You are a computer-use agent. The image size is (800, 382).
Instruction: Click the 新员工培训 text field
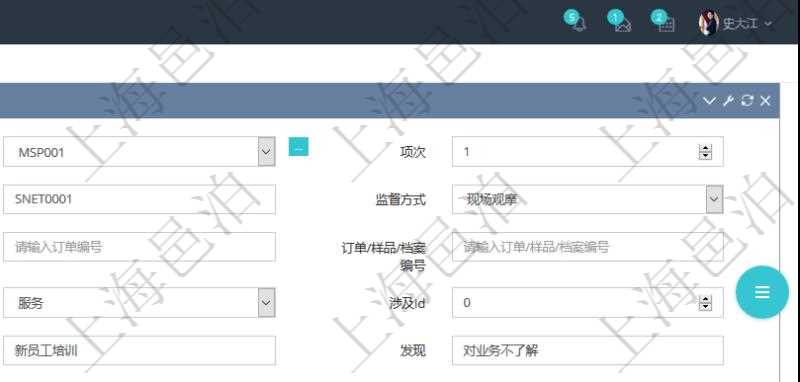point(139,350)
